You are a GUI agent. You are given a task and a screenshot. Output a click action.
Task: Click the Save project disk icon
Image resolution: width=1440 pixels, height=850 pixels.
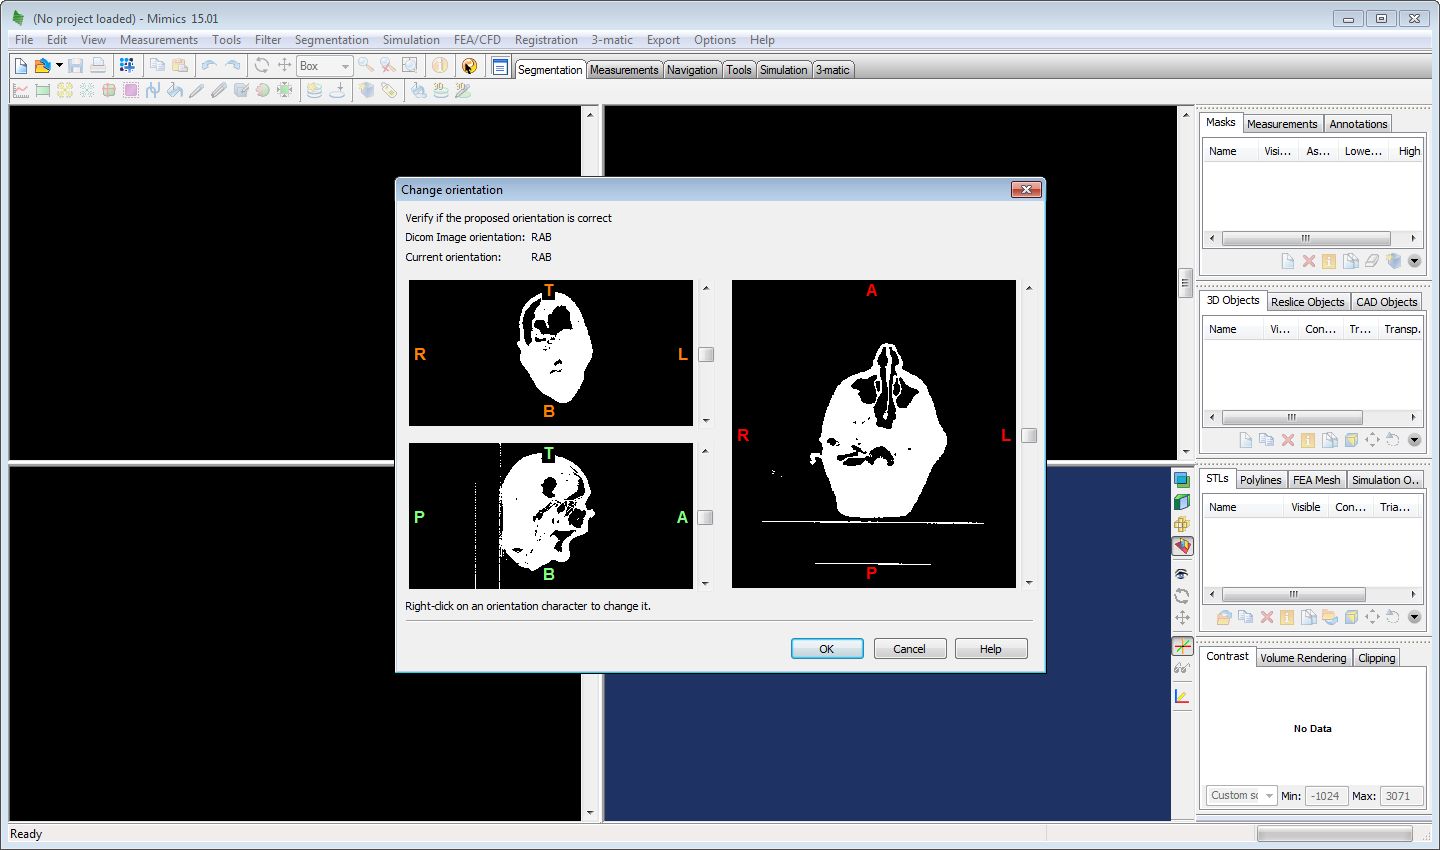pos(75,65)
